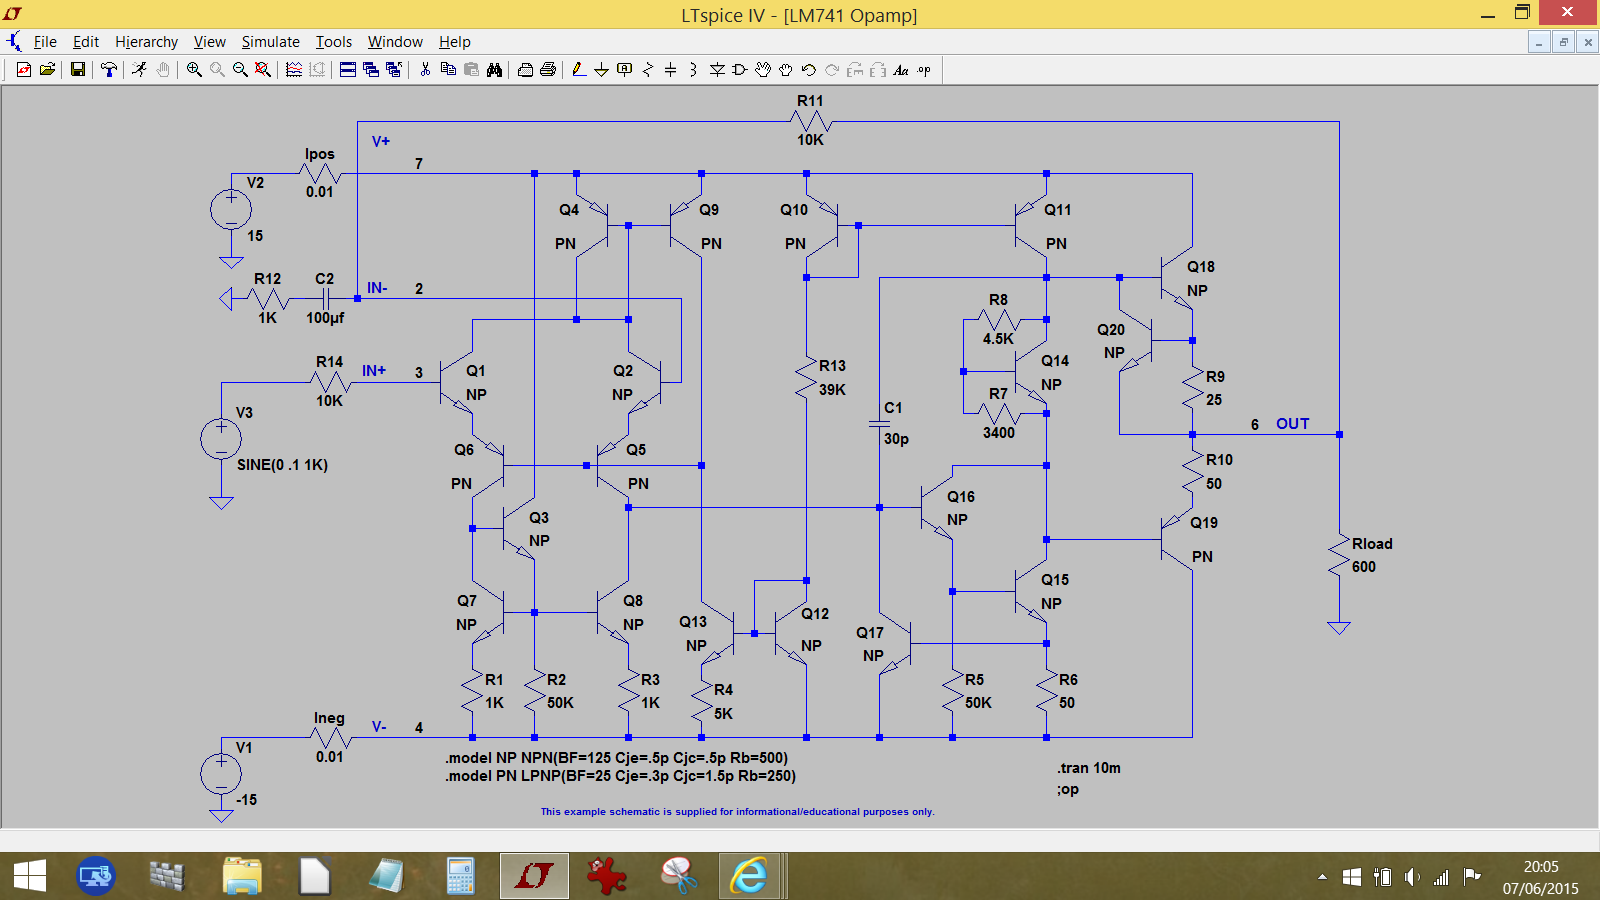This screenshot has height=900, width=1600.
Task: Click the Cascade windows toolbar icon
Action: point(371,70)
